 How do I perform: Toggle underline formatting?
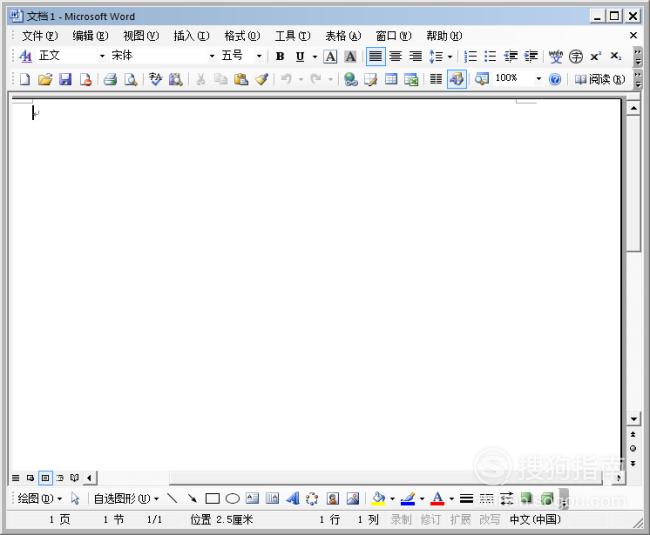click(x=300, y=56)
